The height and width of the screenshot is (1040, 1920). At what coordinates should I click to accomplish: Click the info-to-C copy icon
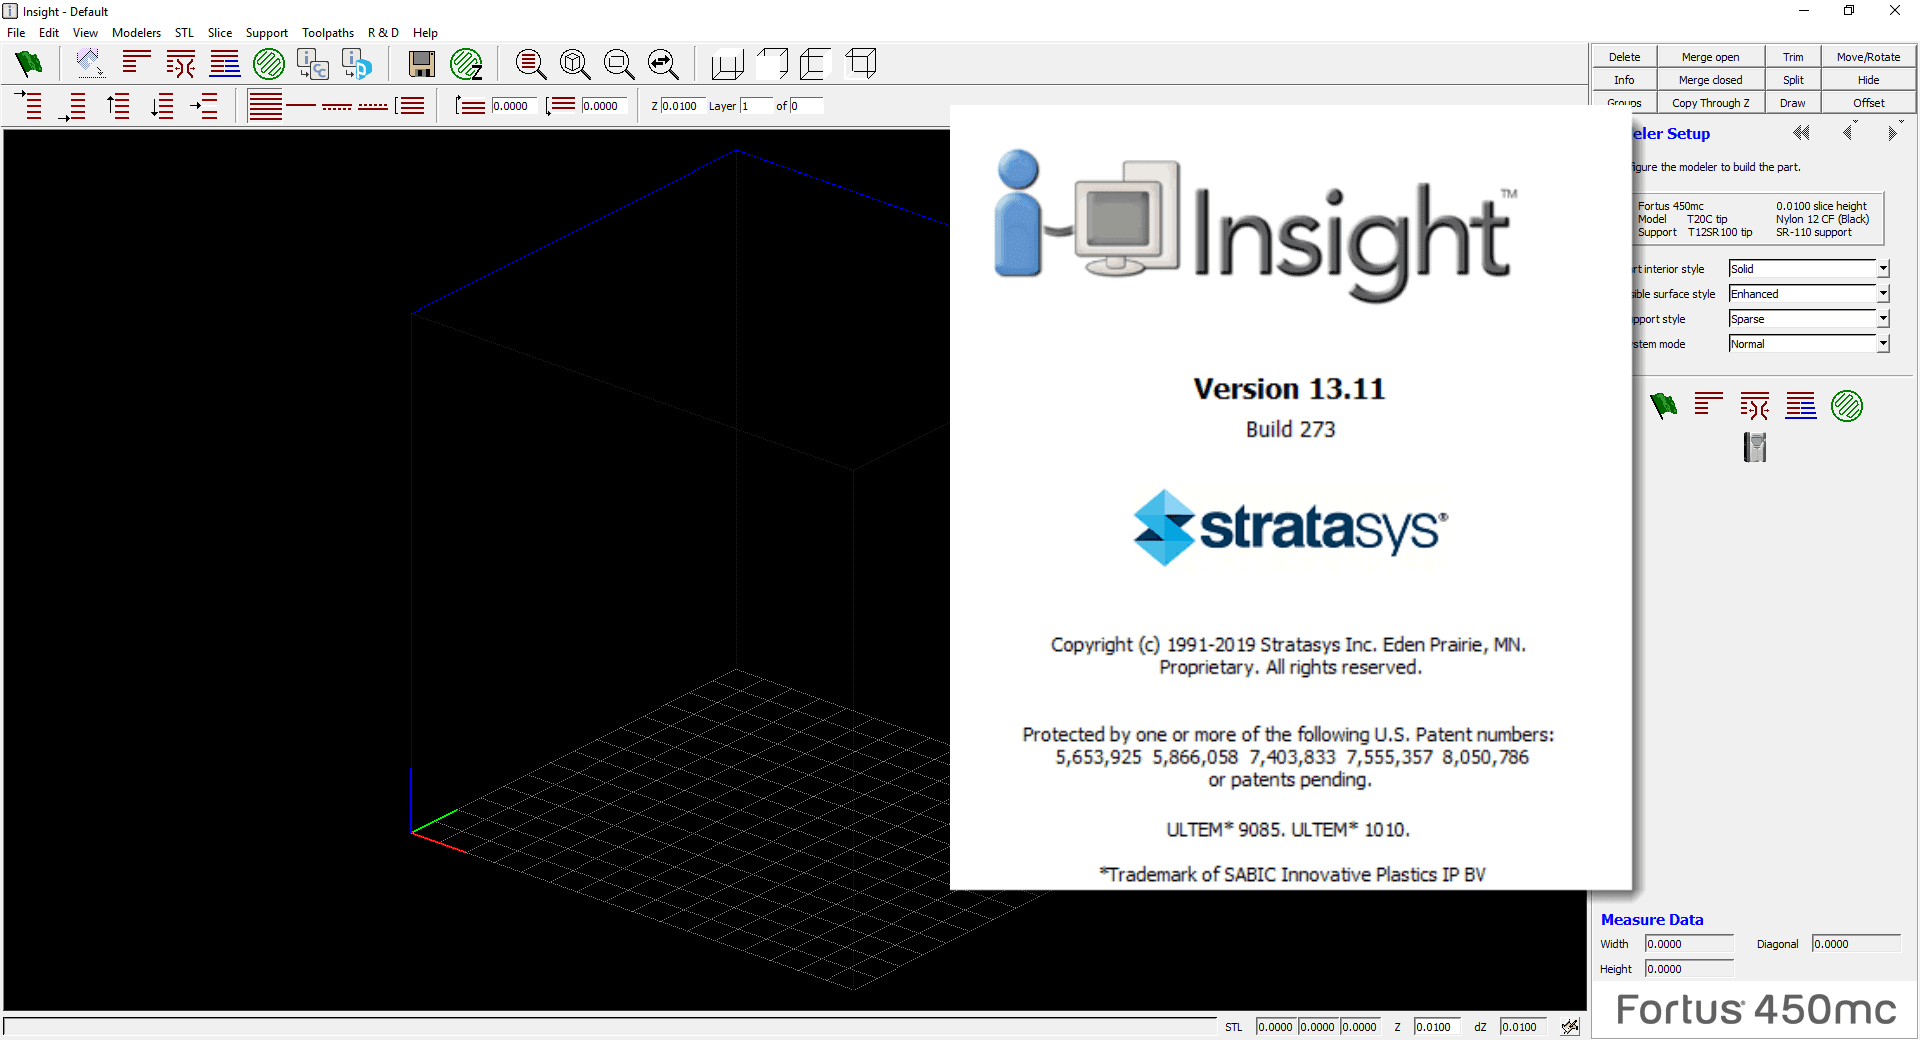[x=313, y=64]
